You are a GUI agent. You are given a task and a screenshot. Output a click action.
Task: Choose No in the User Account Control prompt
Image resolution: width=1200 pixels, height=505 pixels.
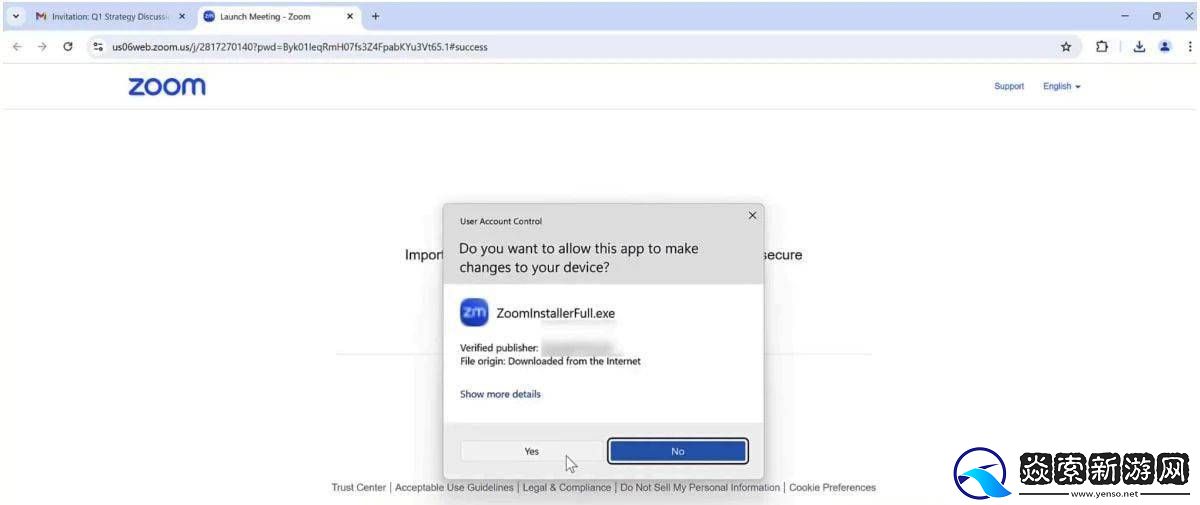[x=678, y=451]
